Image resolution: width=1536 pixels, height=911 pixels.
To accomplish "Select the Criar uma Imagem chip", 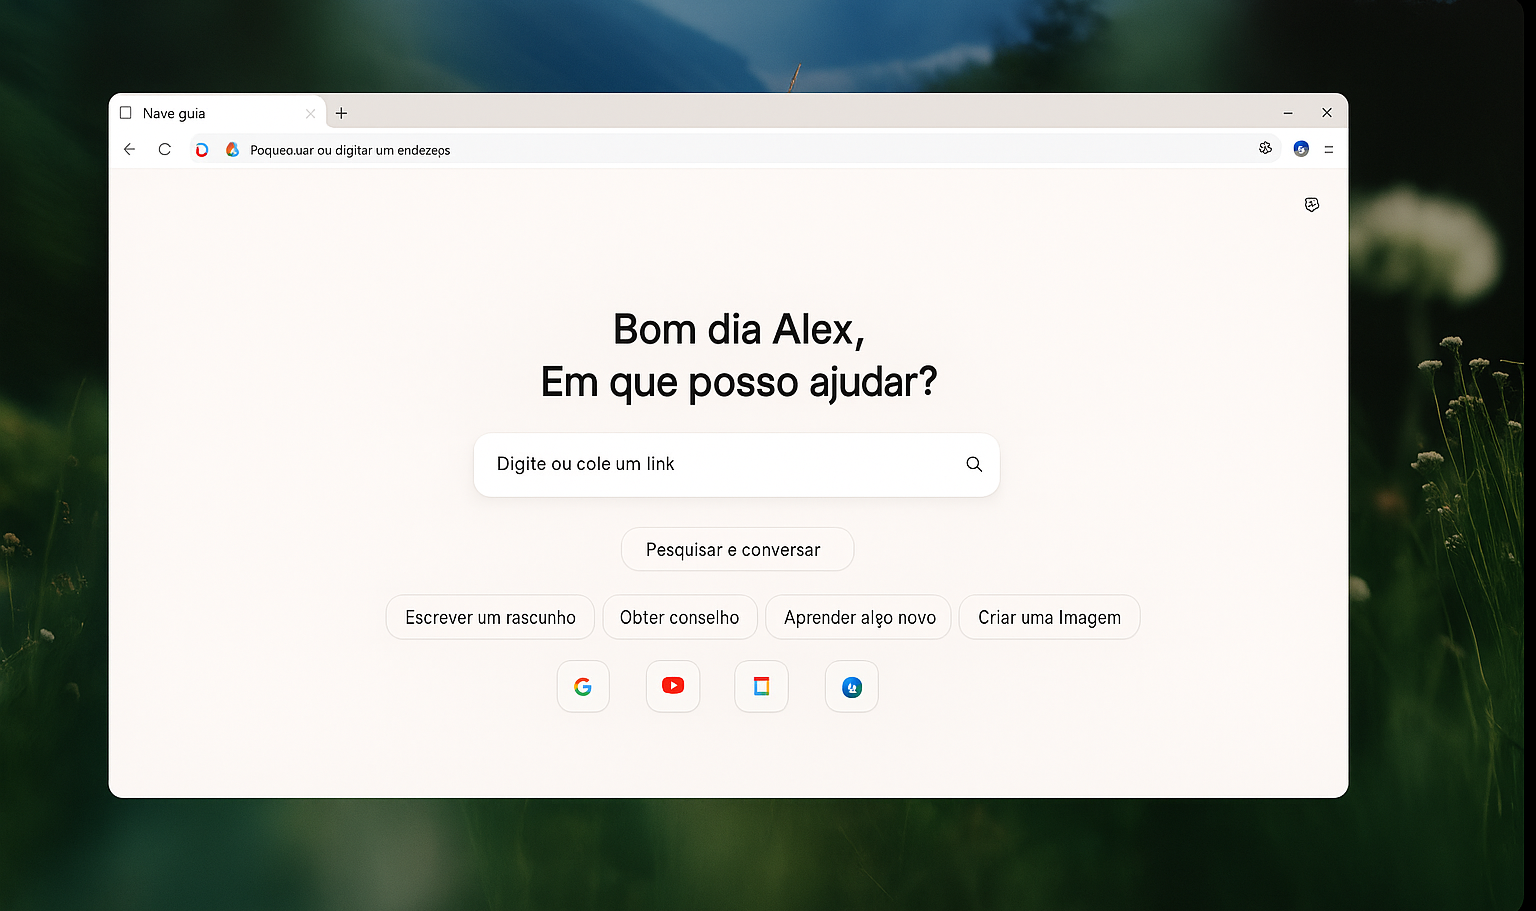I will point(1049,617).
